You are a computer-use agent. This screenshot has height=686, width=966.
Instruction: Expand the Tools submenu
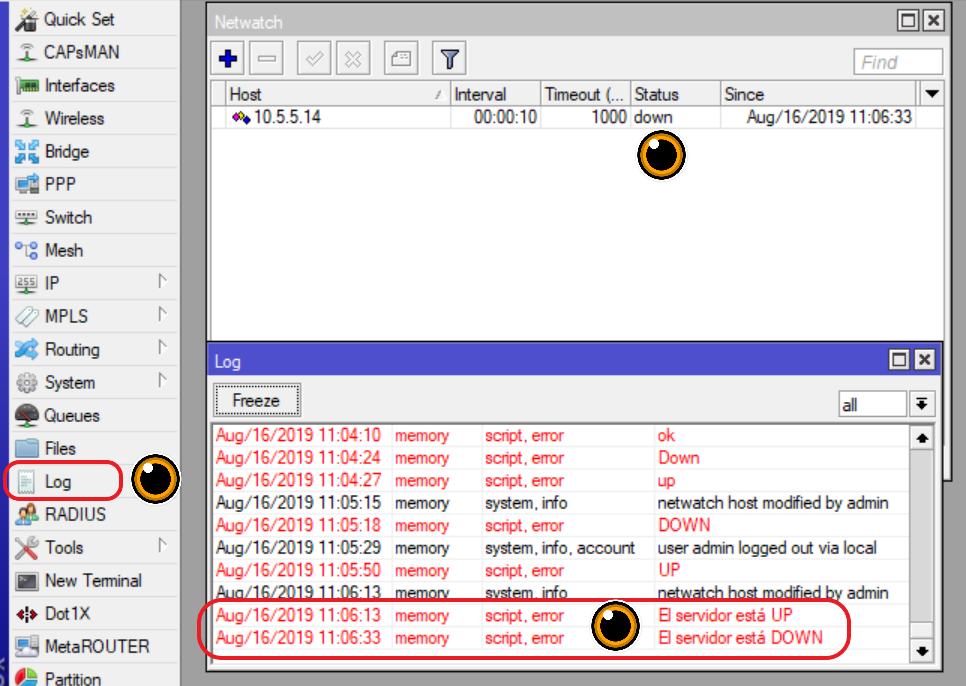pyautogui.click(x=162, y=546)
